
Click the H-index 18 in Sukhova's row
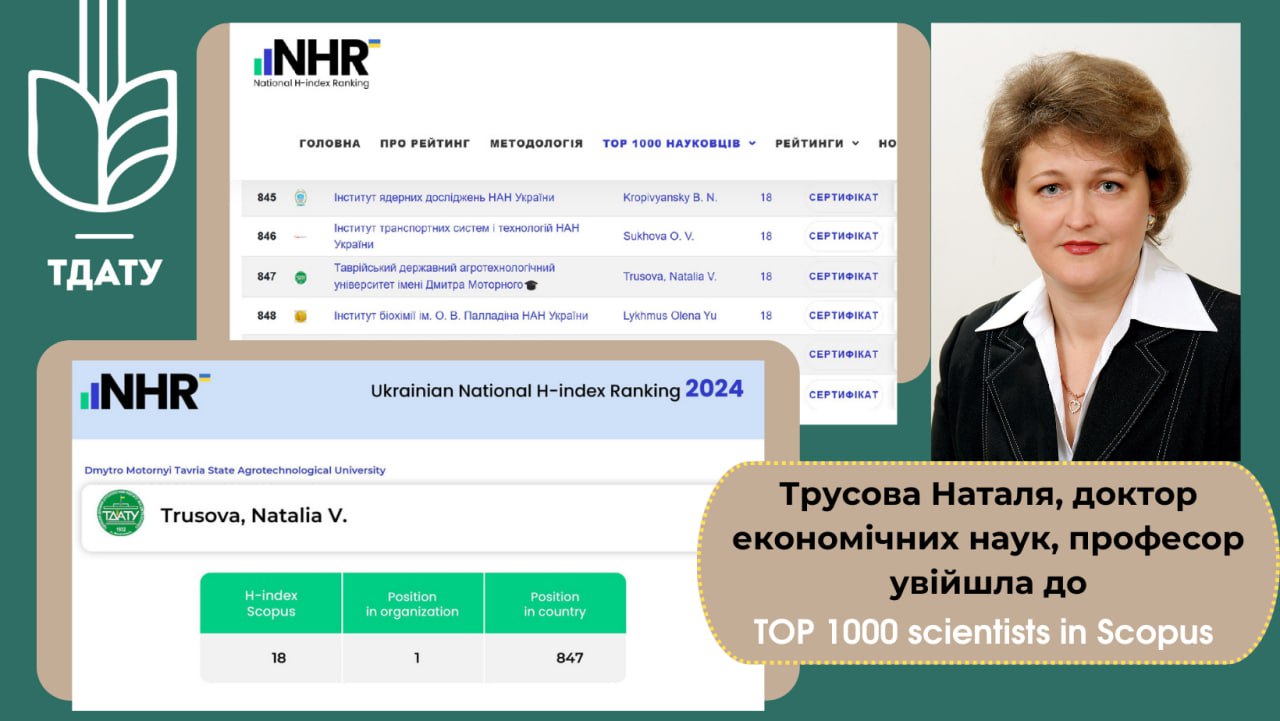pyautogui.click(x=766, y=237)
